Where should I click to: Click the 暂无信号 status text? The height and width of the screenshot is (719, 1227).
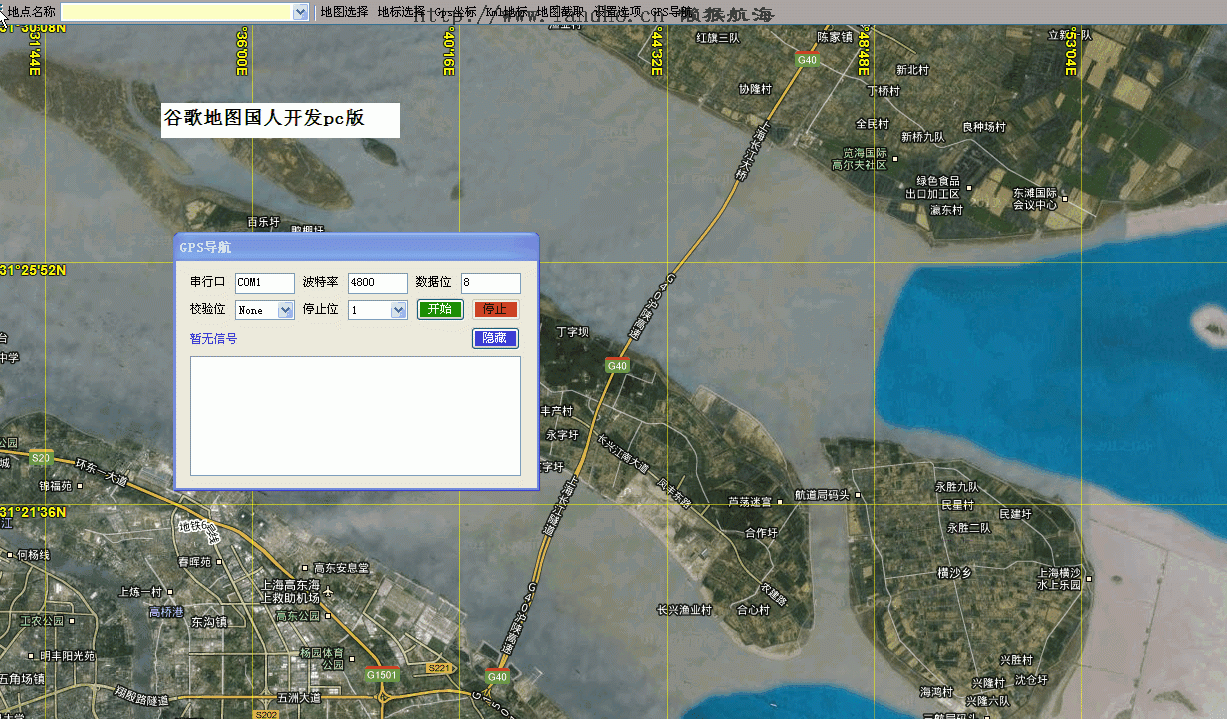213,339
